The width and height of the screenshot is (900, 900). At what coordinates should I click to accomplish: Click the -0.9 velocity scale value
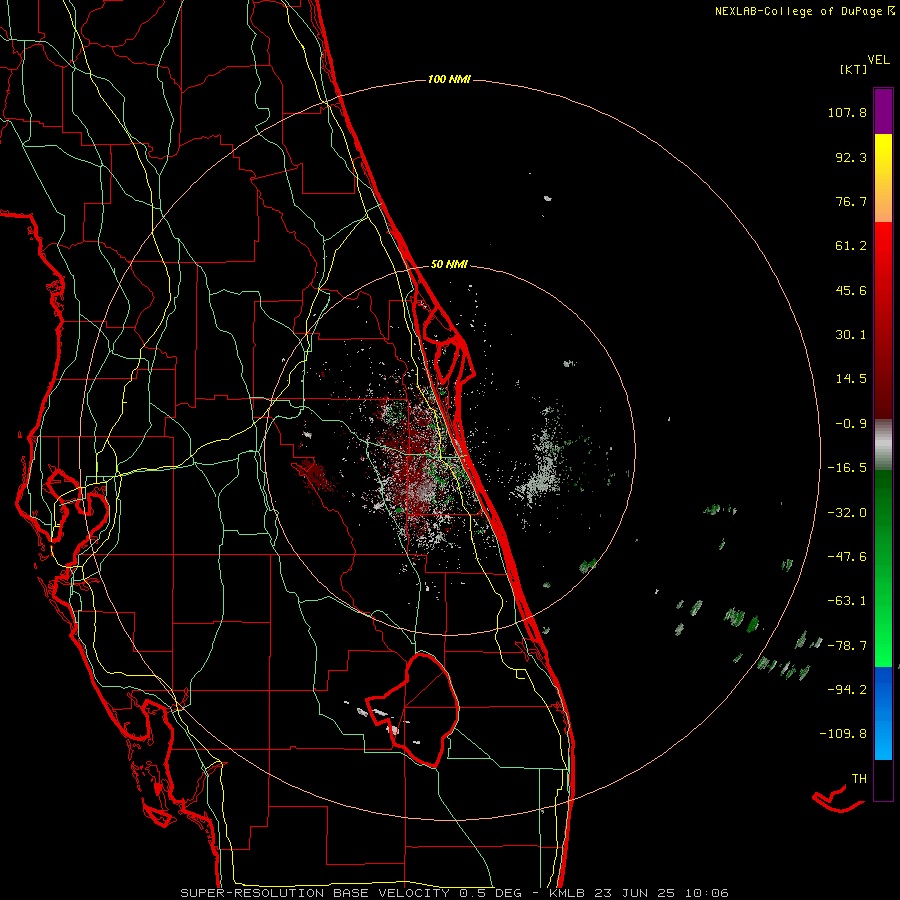851,424
